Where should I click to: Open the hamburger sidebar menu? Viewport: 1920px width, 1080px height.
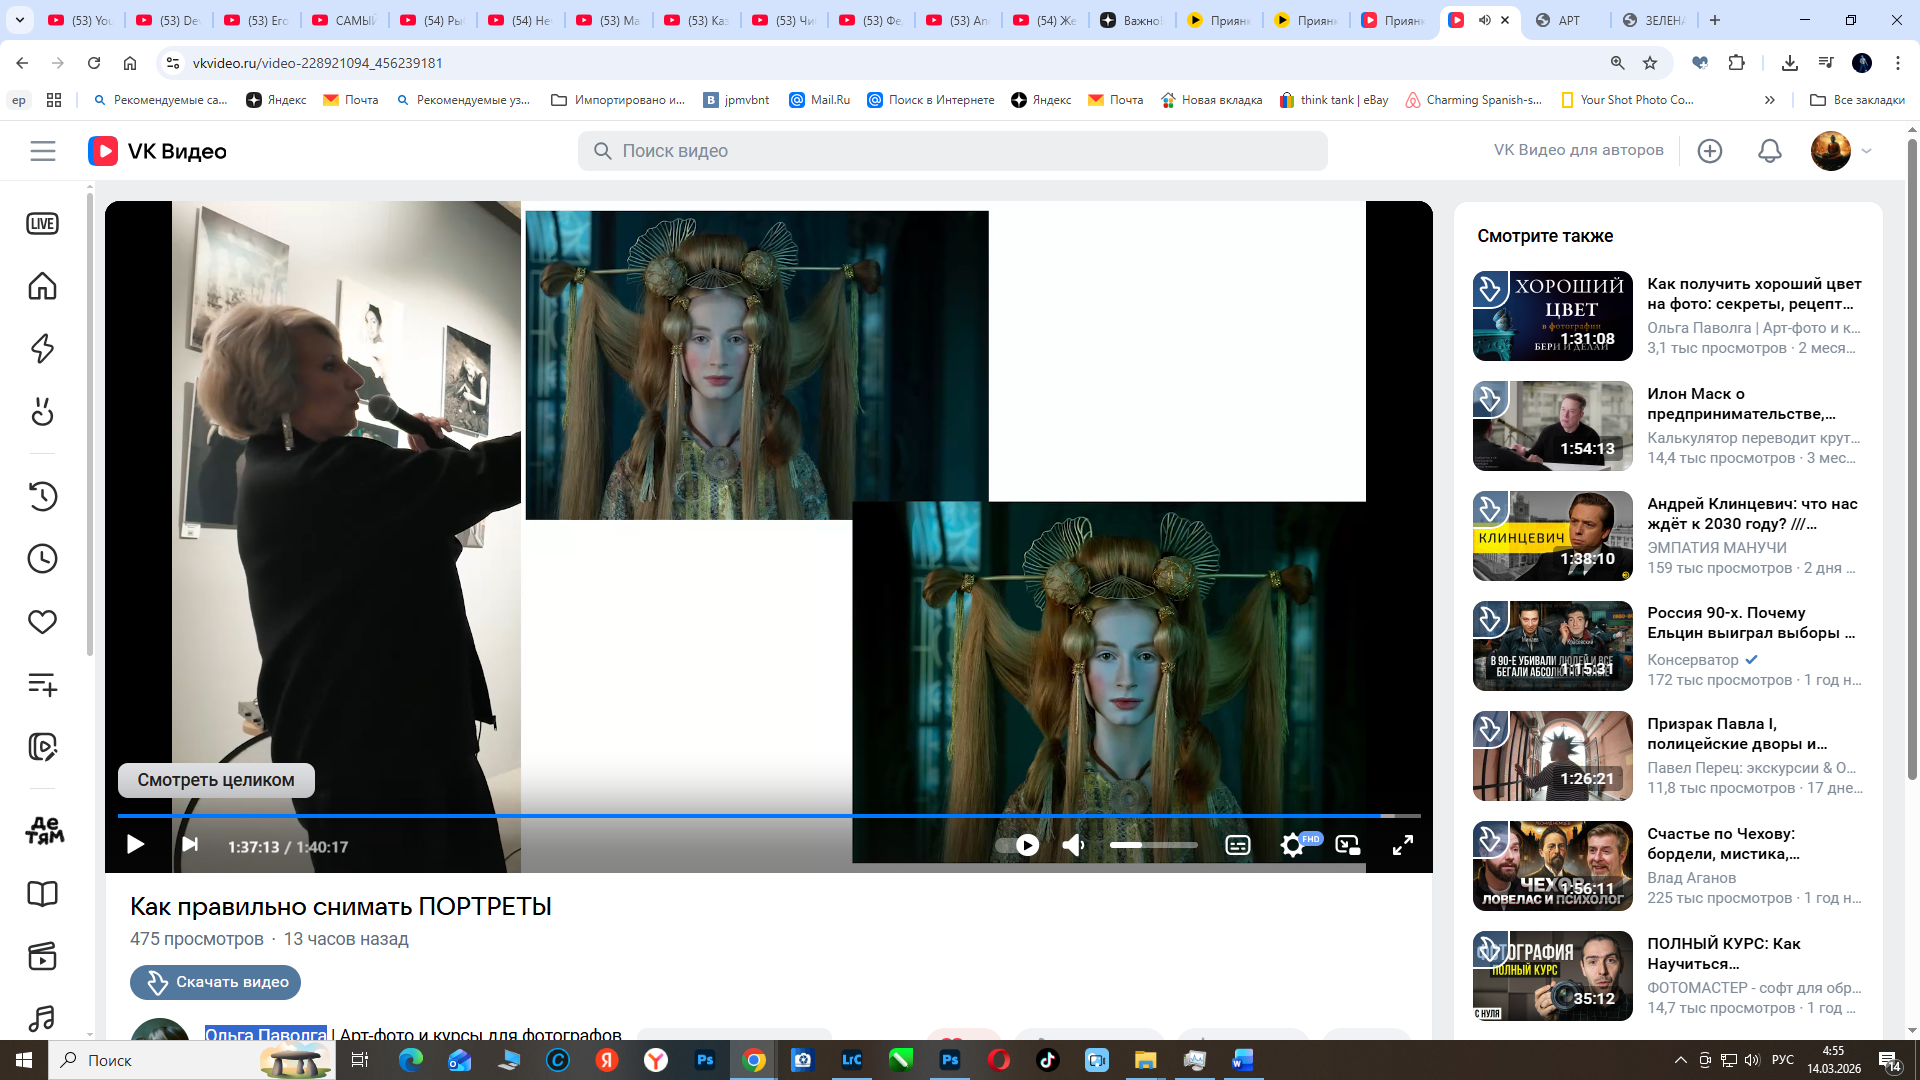(x=42, y=151)
